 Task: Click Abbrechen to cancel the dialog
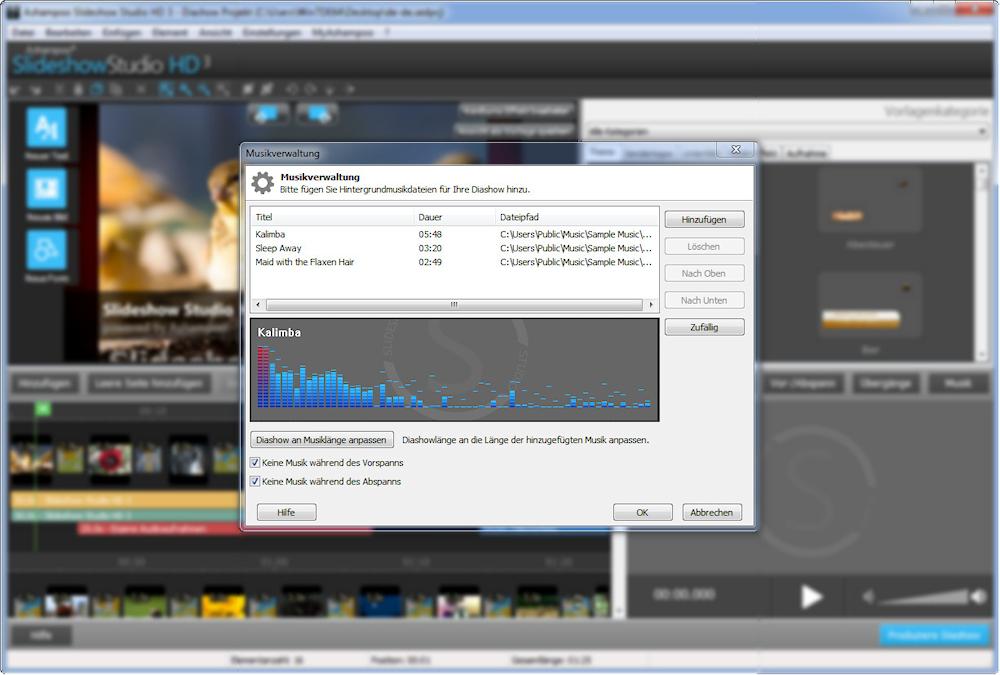tap(712, 512)
